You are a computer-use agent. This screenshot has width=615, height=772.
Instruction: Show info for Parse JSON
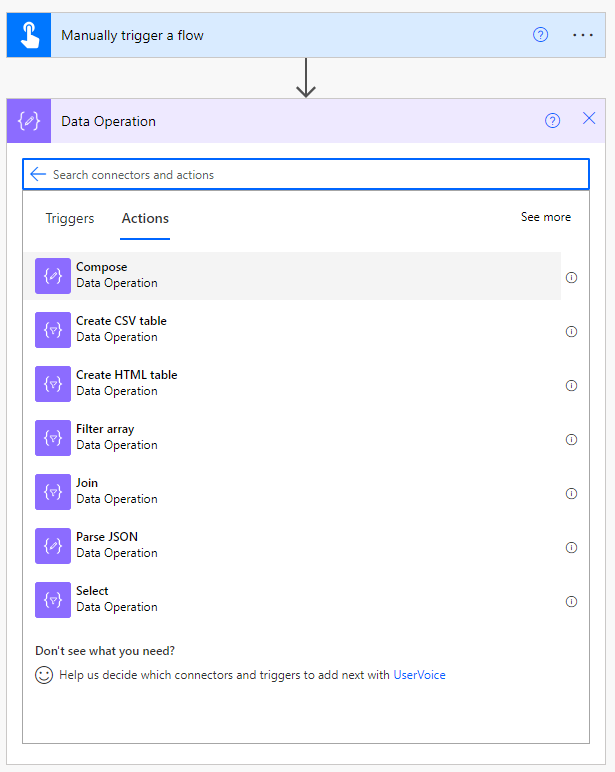[571, 547]
